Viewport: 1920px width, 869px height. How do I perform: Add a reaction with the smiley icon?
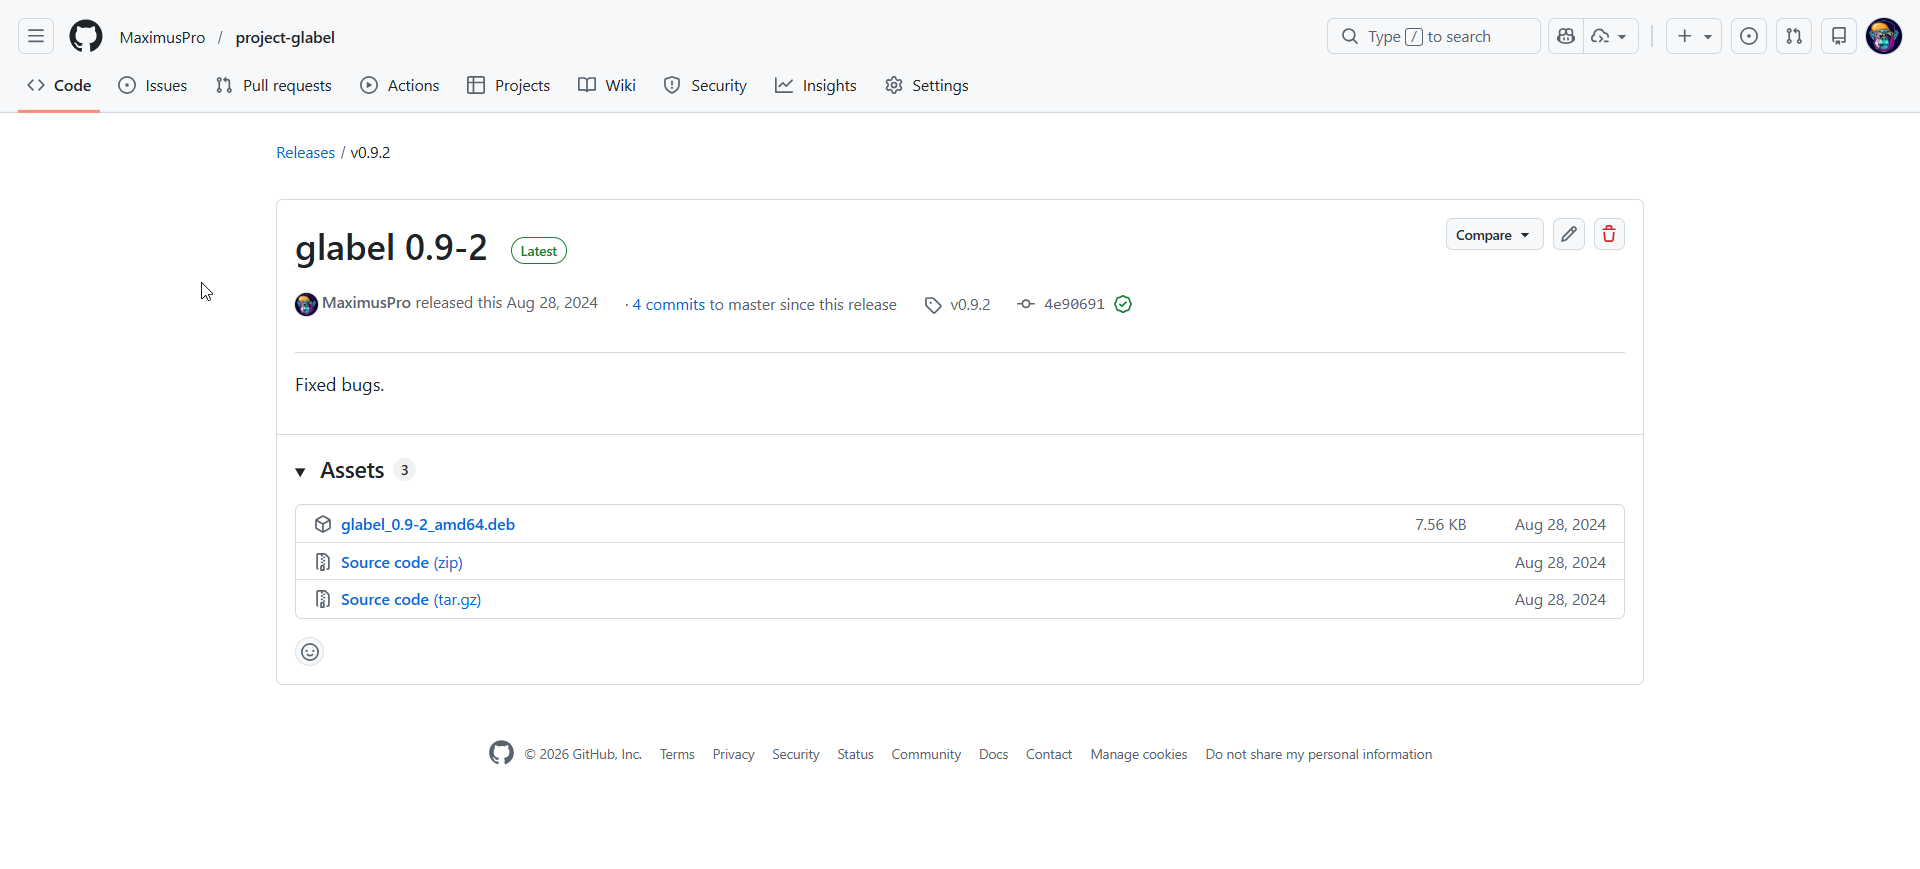pyautogui.click(x=310, y=652)
